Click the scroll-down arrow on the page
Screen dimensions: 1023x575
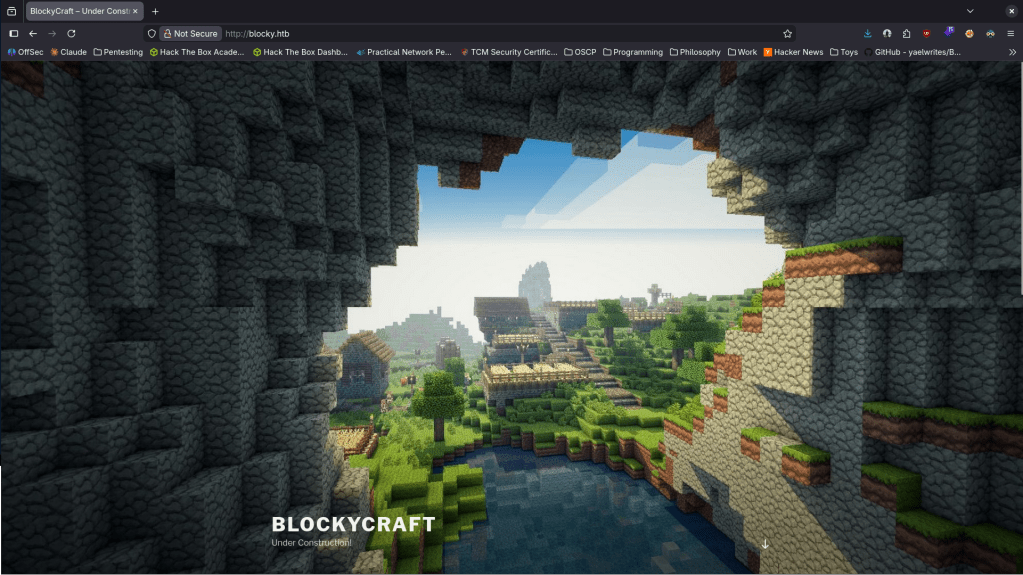pyautogui.click(x=765, y=544)
